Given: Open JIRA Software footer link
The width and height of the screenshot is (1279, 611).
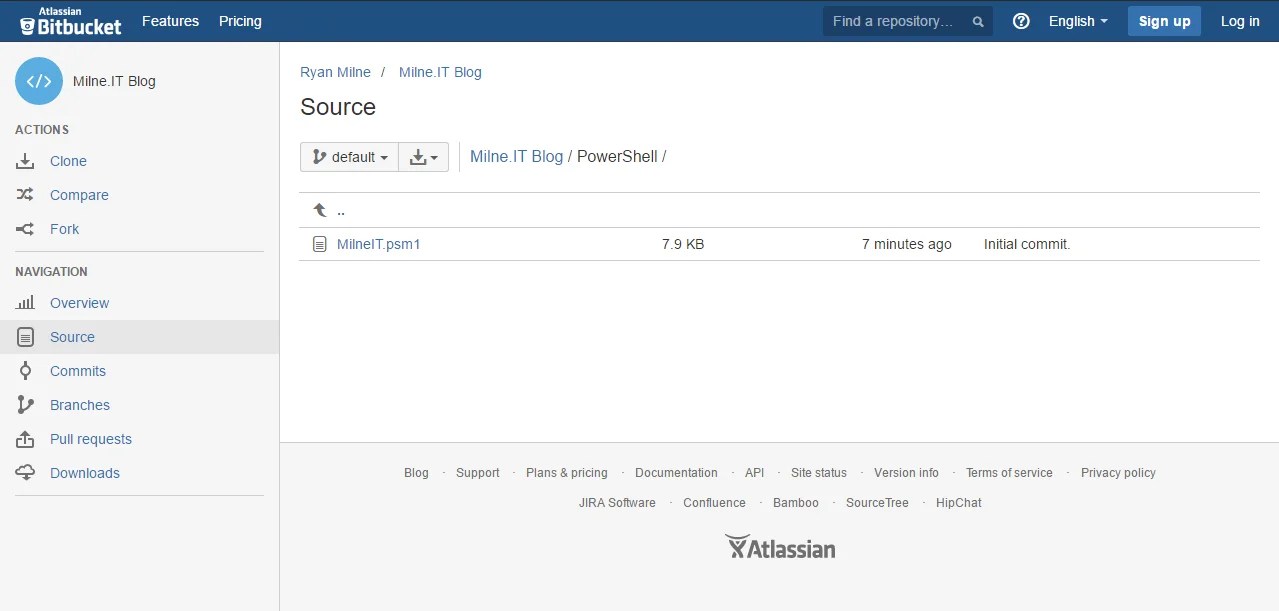Looking at the screenshot, I should pos(617,503).
